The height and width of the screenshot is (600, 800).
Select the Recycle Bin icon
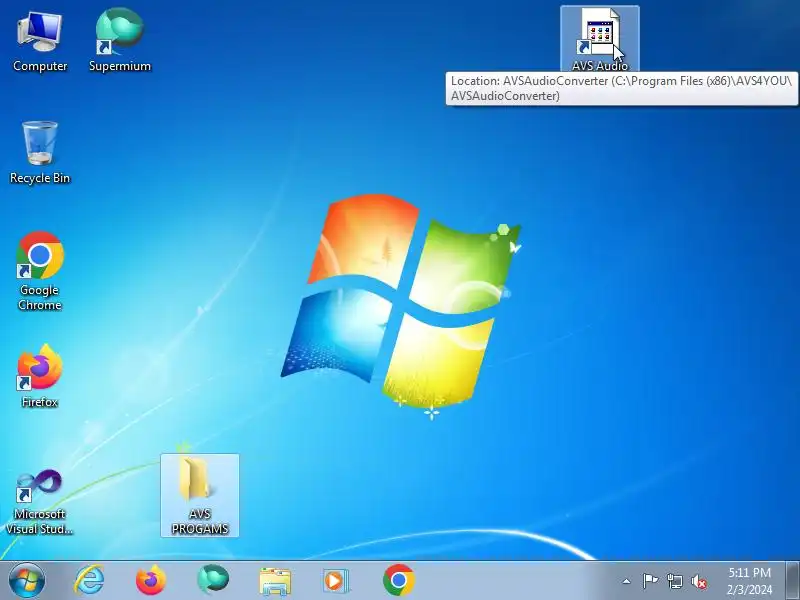(40, 152)
